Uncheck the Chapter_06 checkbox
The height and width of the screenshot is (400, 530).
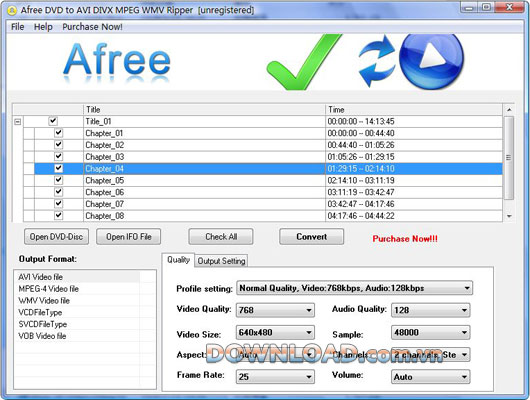click(x=58, y=192)
